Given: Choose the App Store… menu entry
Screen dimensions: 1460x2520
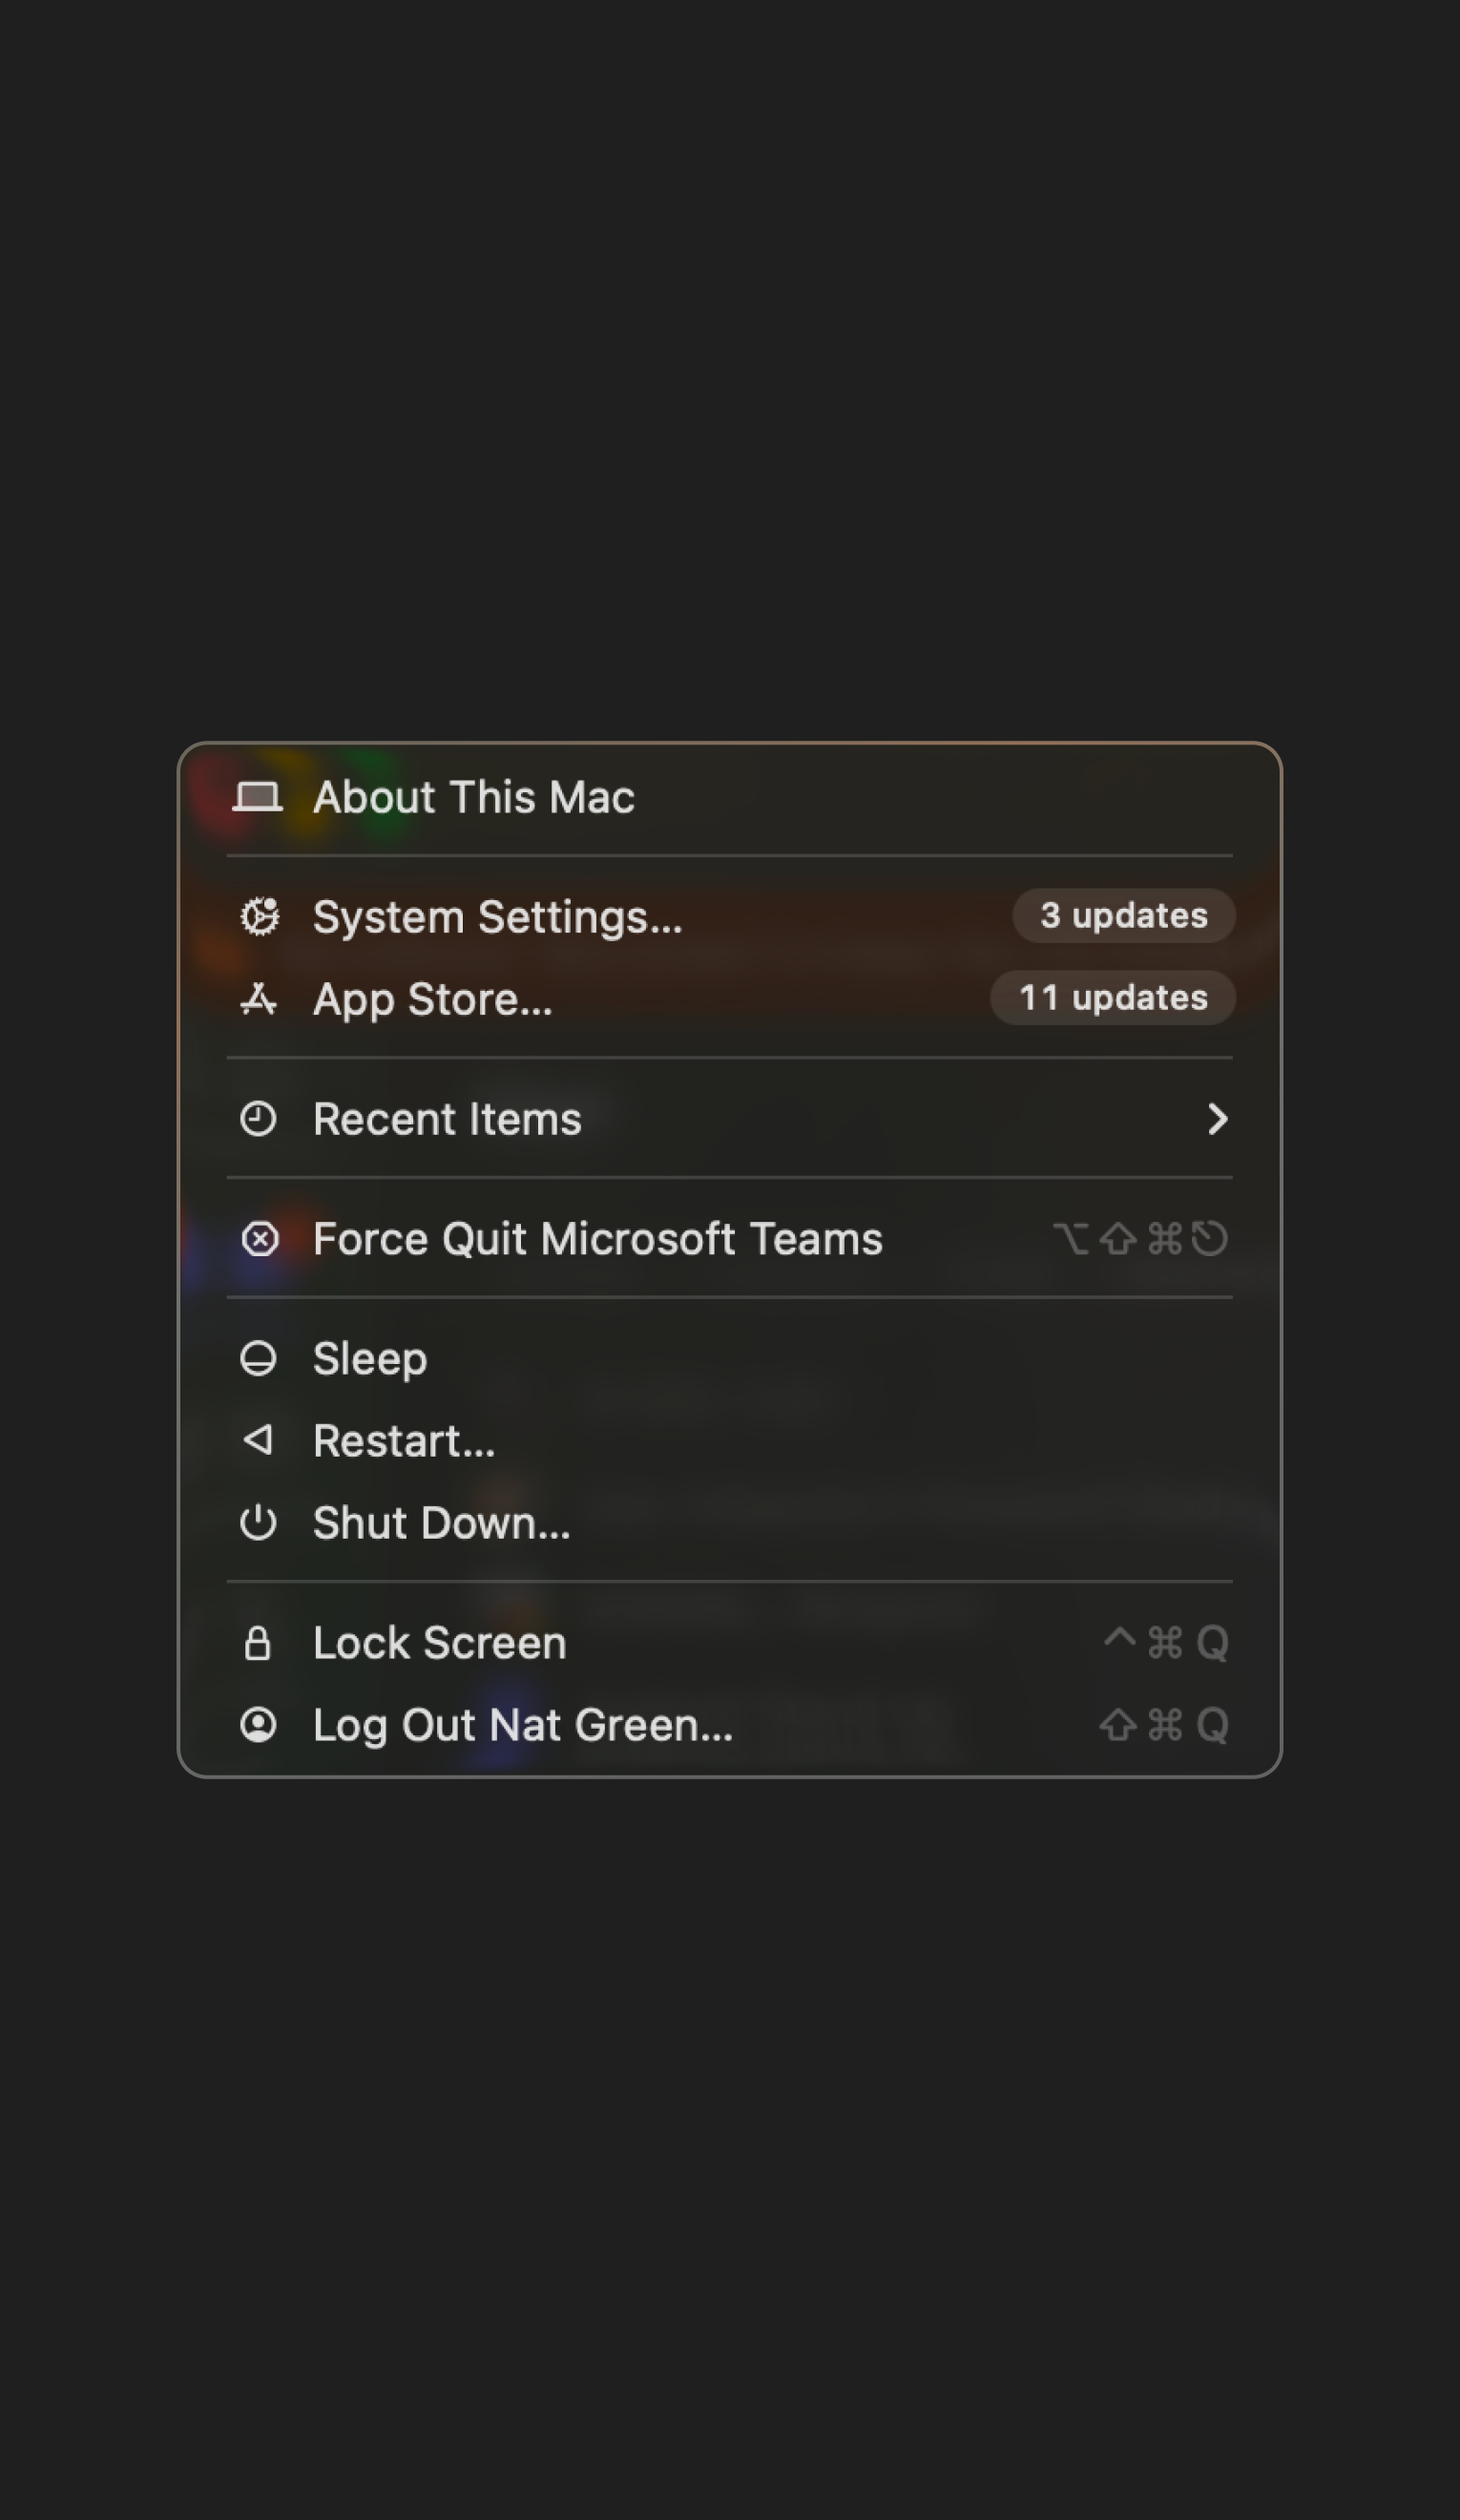Looking at the screenshot, I should coord(432,998).
